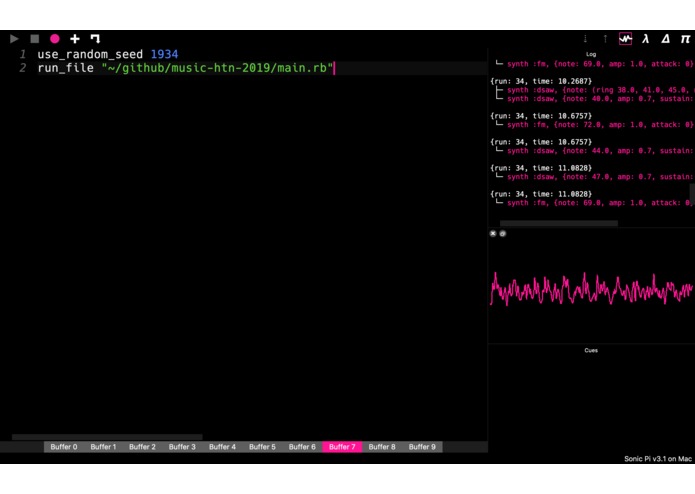Click the synth :dsaw ring 38.0 log line

[x=600, y=90]
